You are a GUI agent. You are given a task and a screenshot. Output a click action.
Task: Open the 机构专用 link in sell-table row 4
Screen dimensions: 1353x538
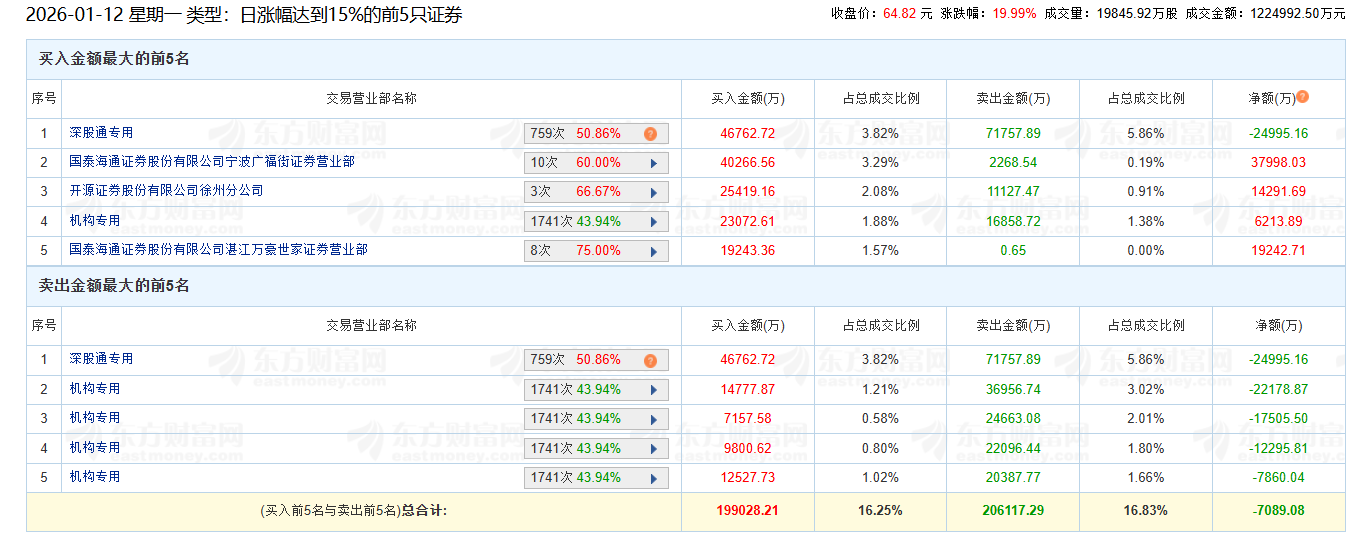(x=94, y=447)
